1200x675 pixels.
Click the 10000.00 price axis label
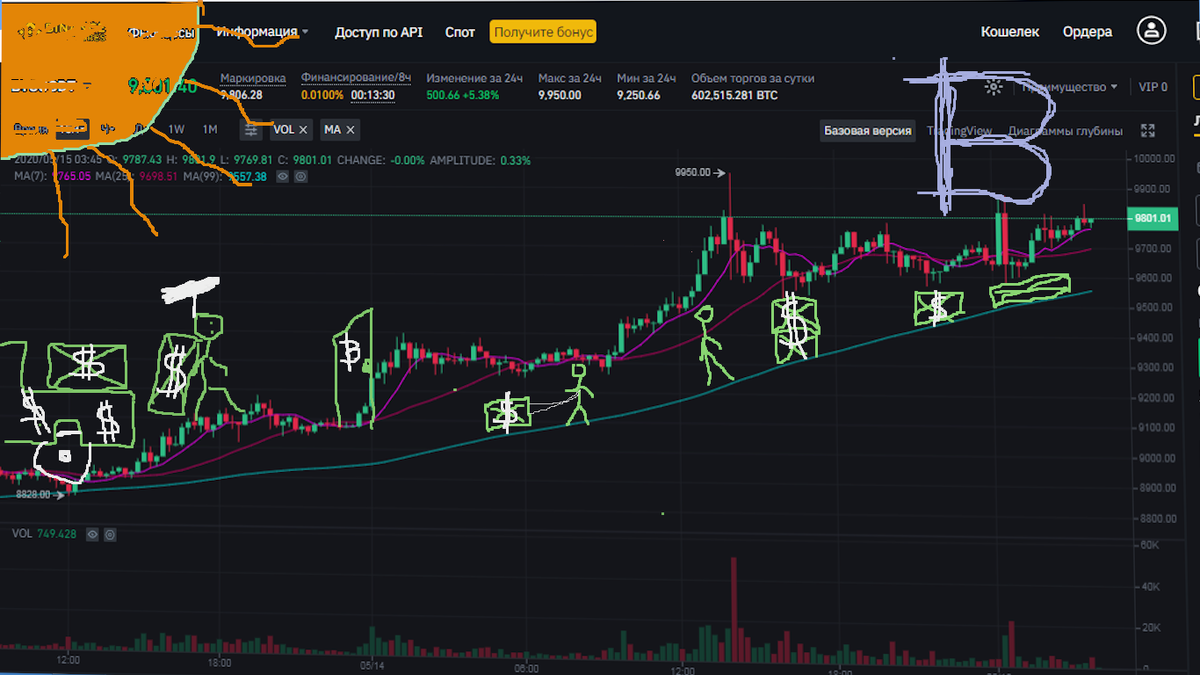(x=1155, y=159)
